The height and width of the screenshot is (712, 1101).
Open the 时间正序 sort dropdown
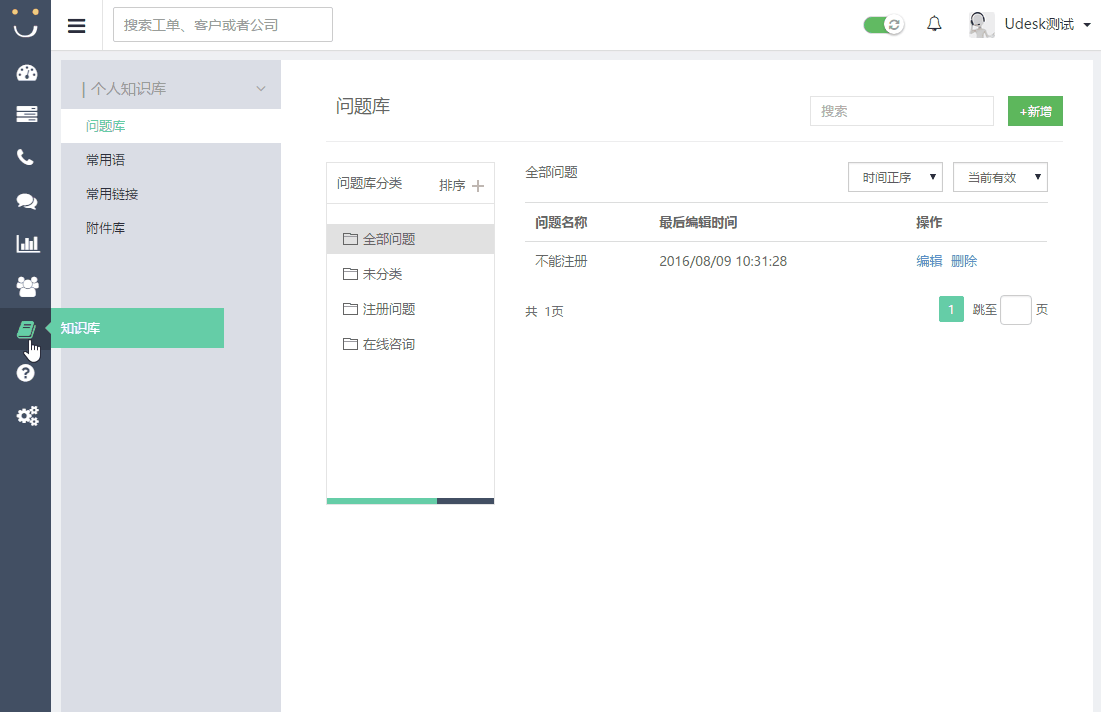(895, 177)
